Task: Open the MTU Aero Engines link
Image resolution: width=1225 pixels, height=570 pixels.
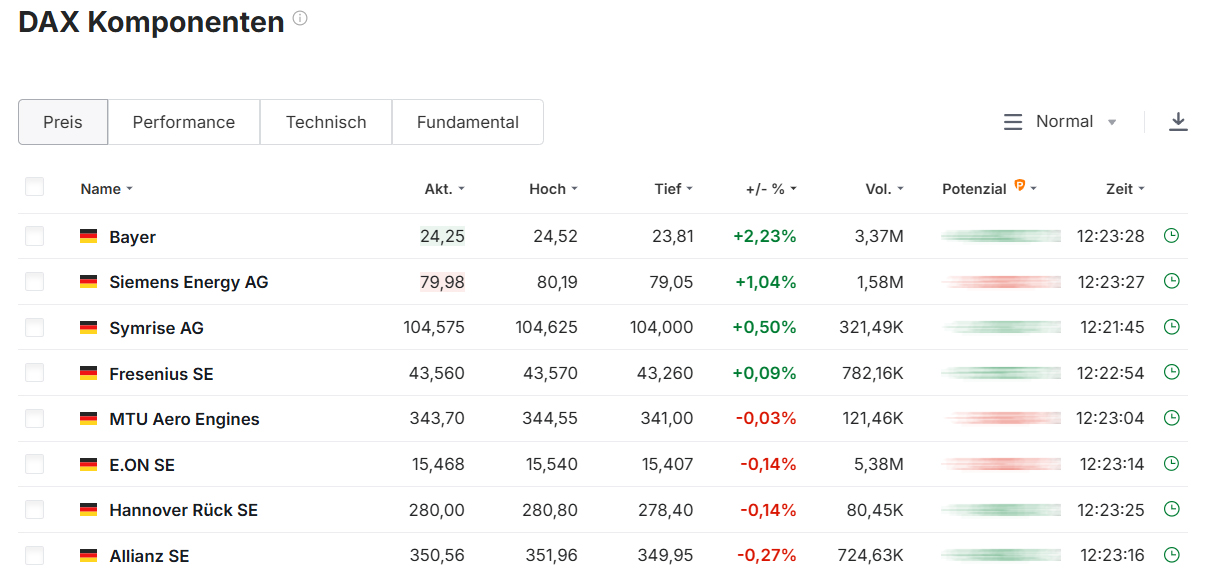Action: click(184, 419)
